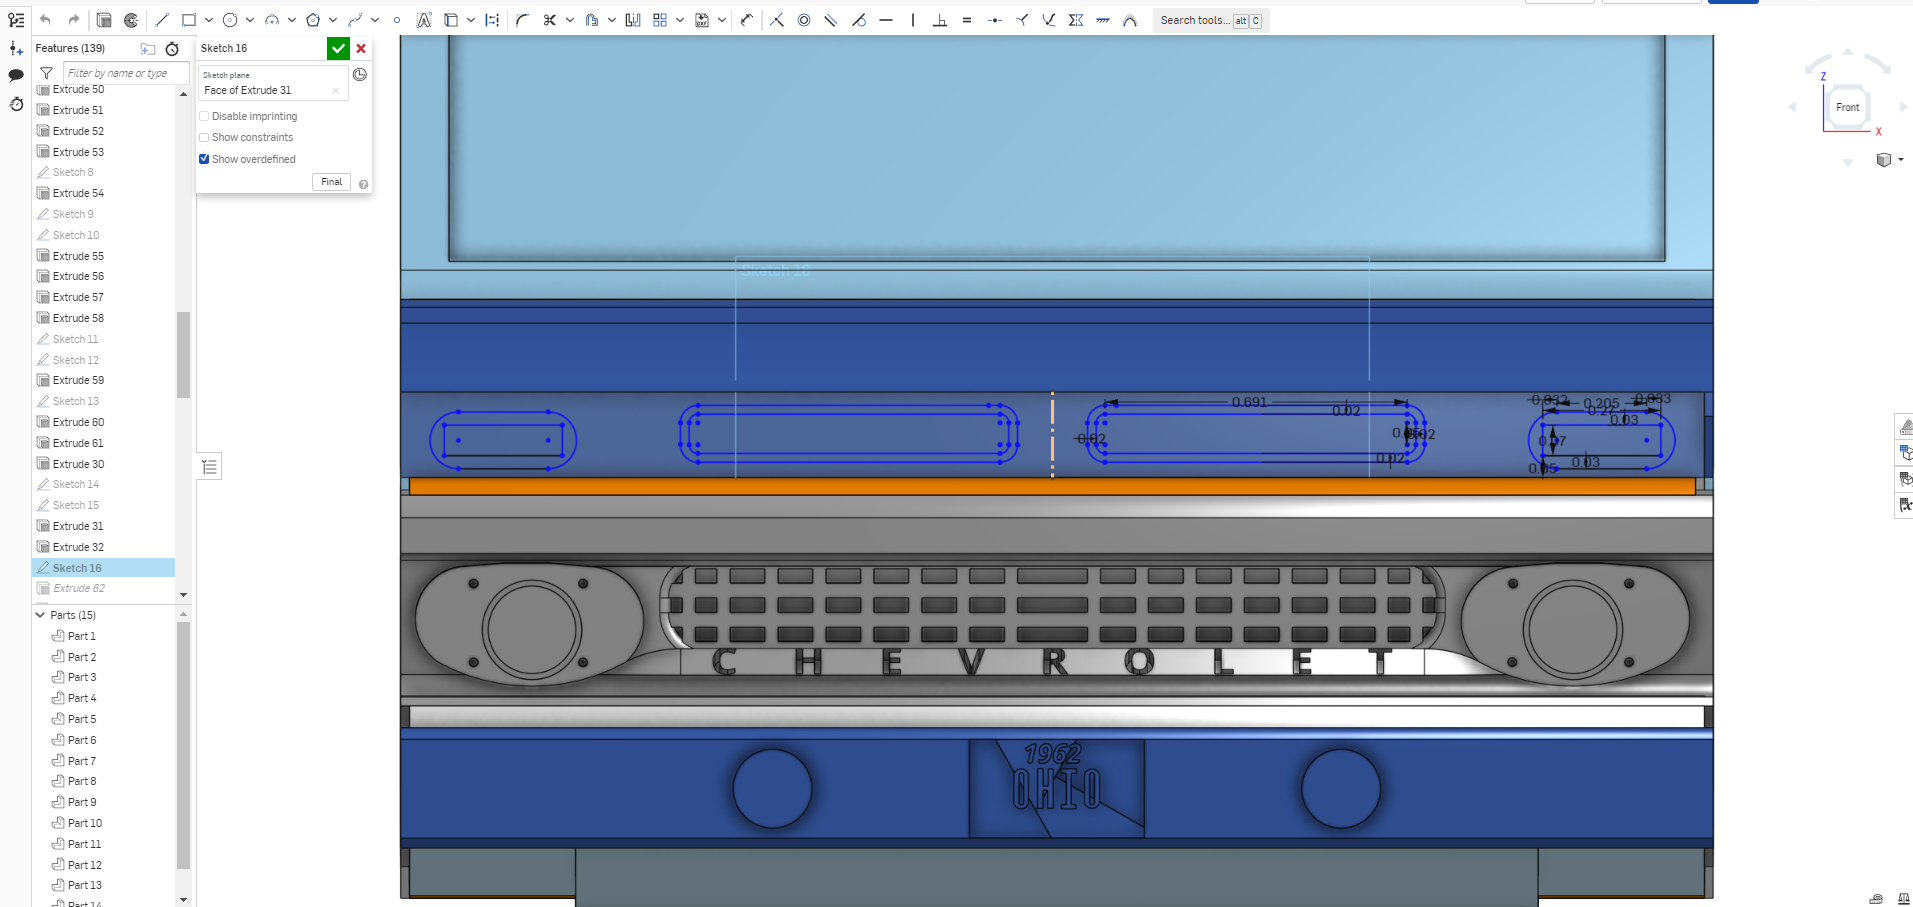Select the Circle tool
The image size is (1913, 907).
229,20
